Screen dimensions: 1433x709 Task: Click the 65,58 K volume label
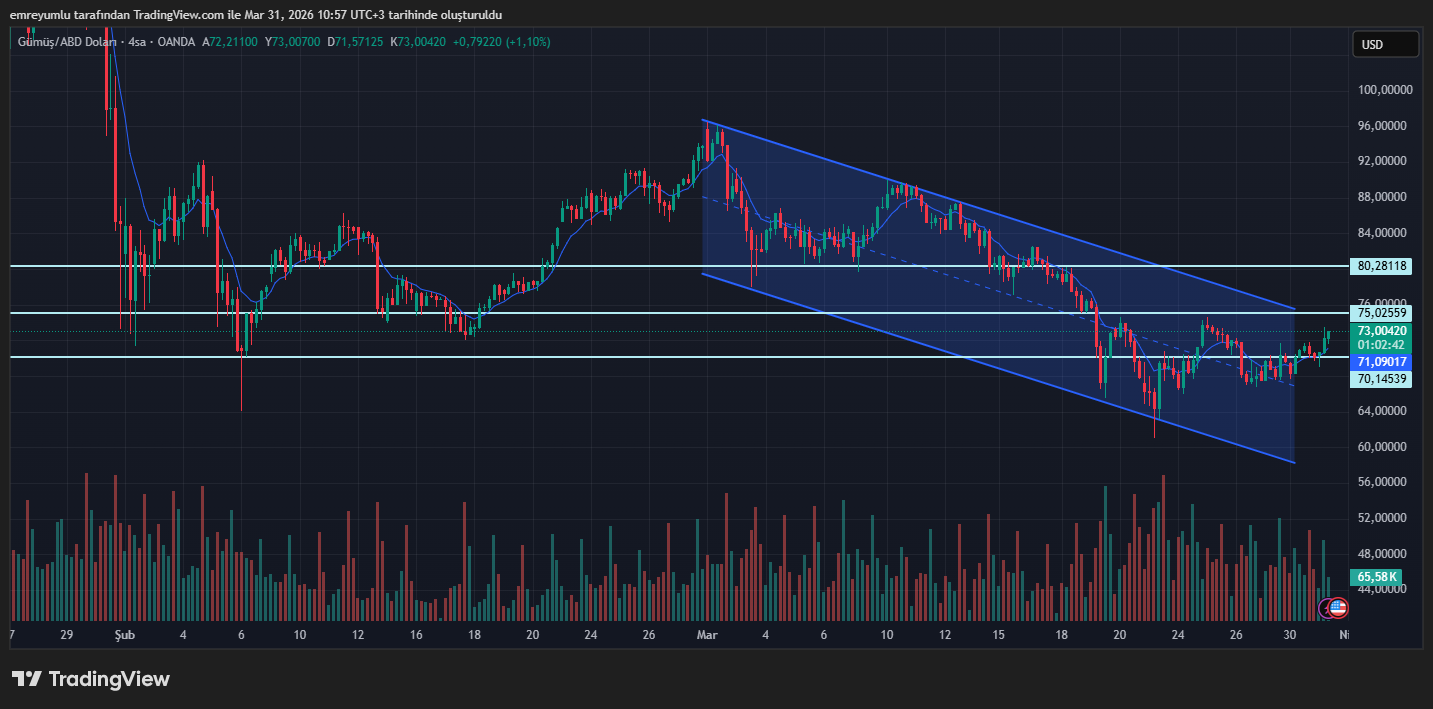coord(1378,577)
